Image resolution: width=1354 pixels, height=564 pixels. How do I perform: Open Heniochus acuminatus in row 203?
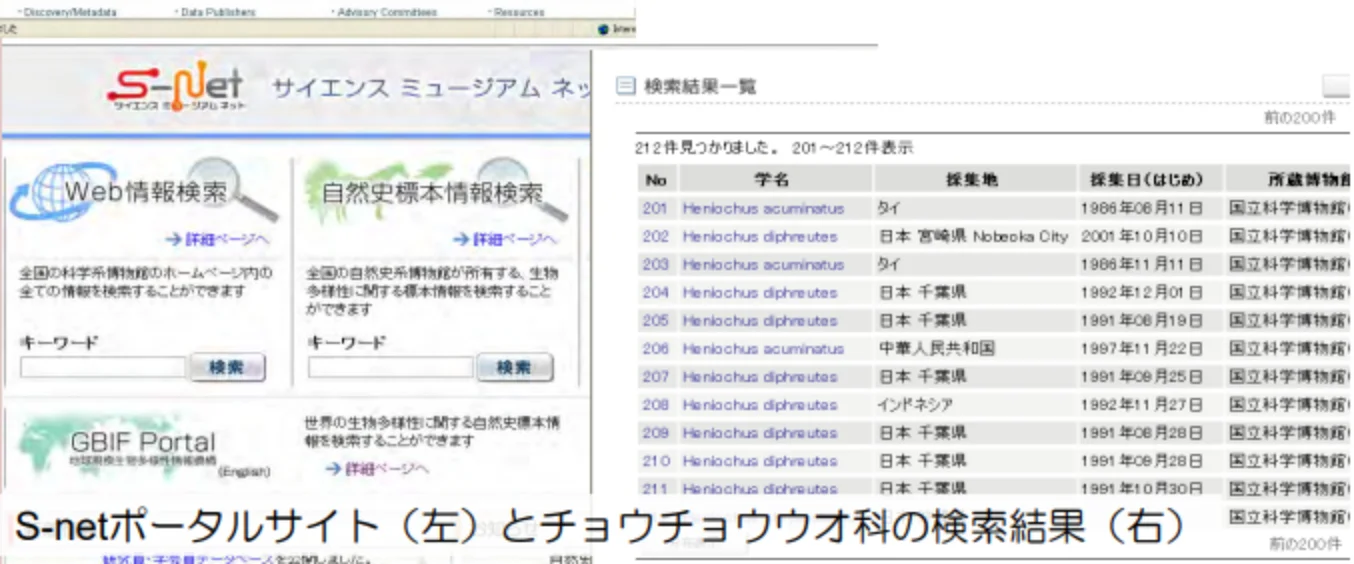pos(763,265)
